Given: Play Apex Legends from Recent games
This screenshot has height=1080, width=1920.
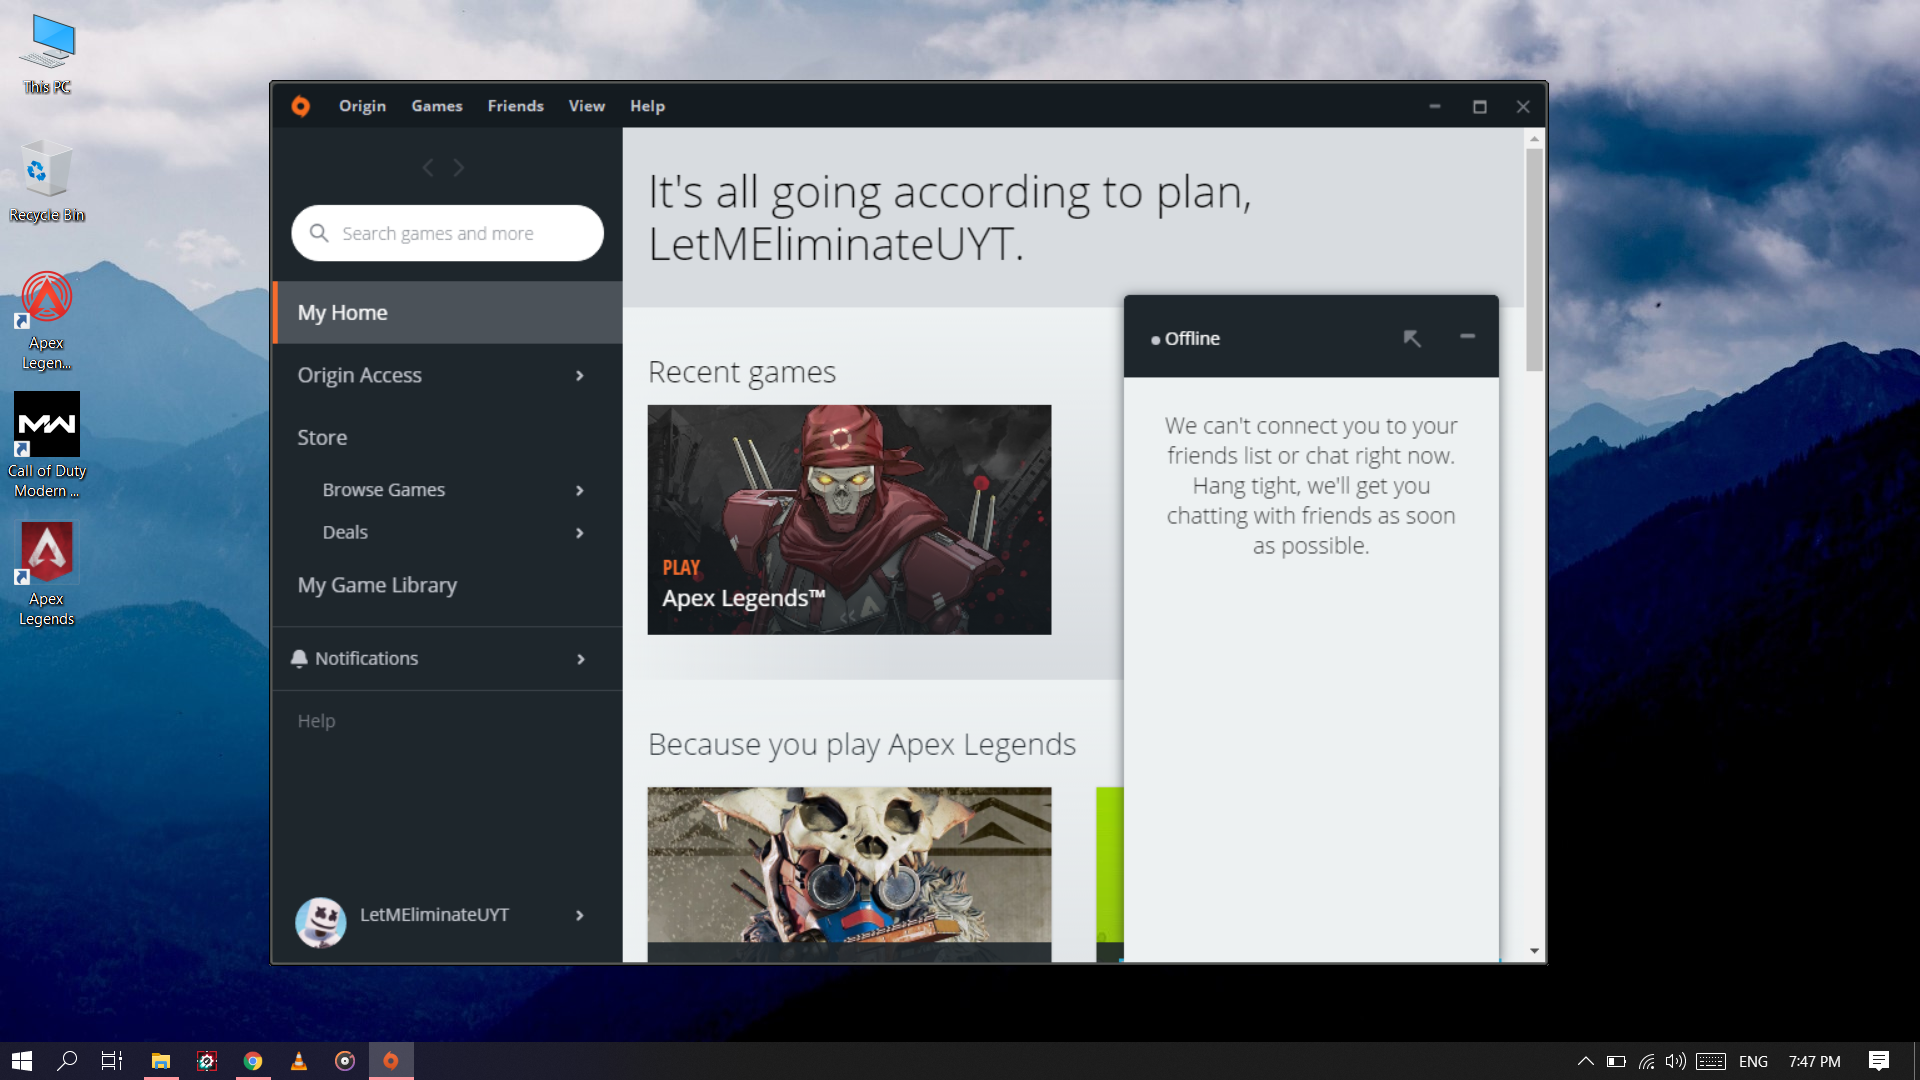Looking at the screenshot, I should coord(849,519).
